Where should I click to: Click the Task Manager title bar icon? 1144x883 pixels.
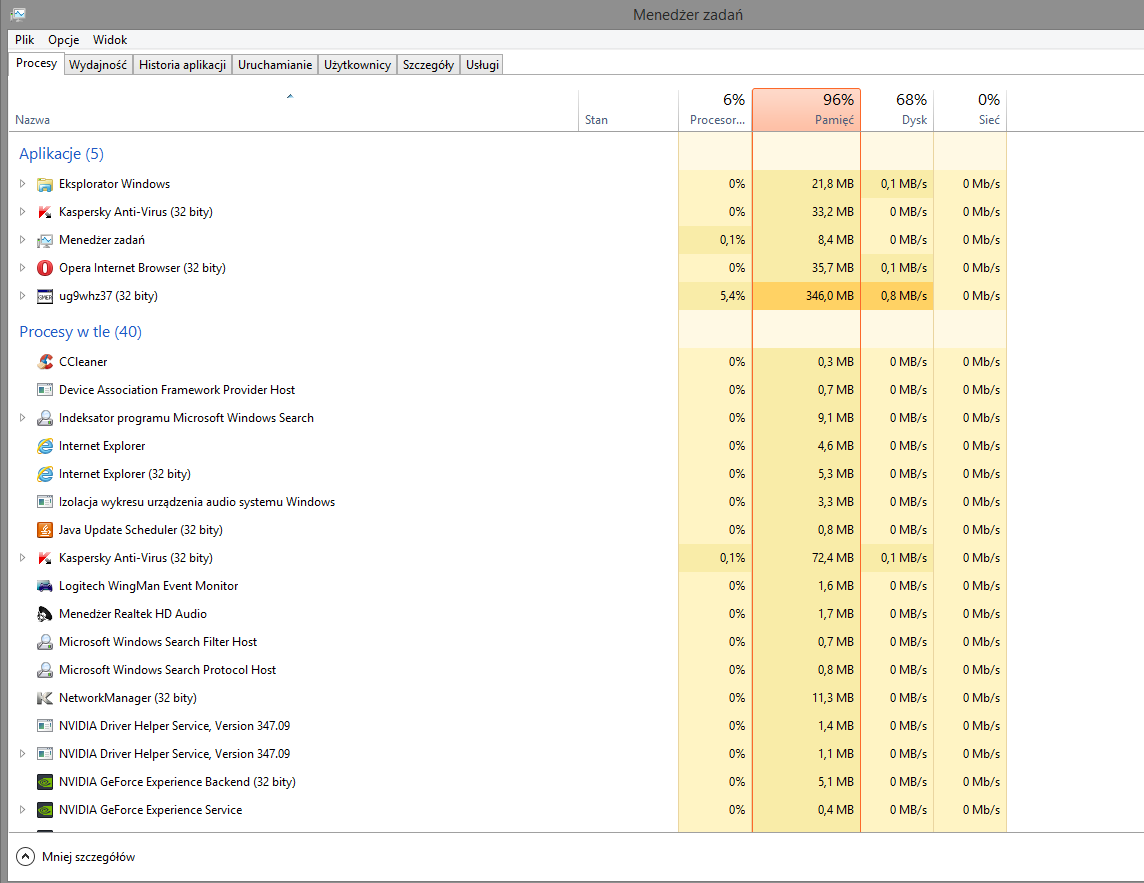pyautogui.click(x=18, y=14)
